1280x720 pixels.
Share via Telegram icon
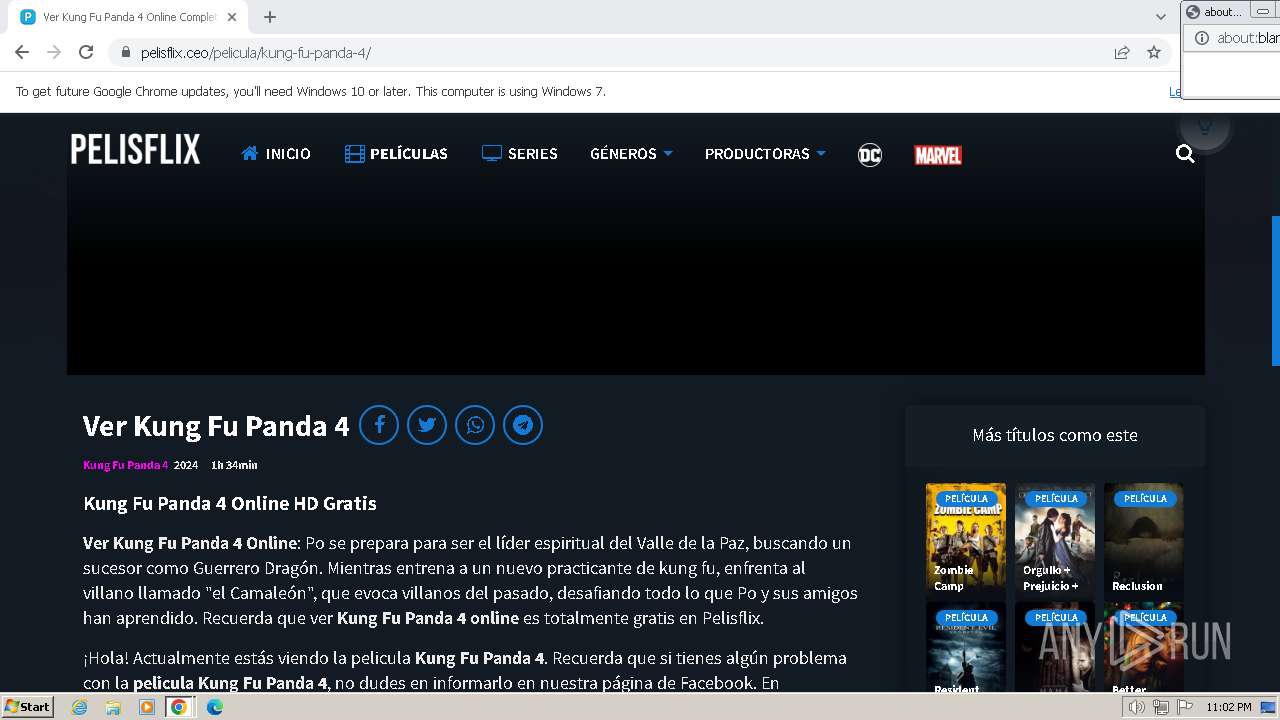pos(523,425)
